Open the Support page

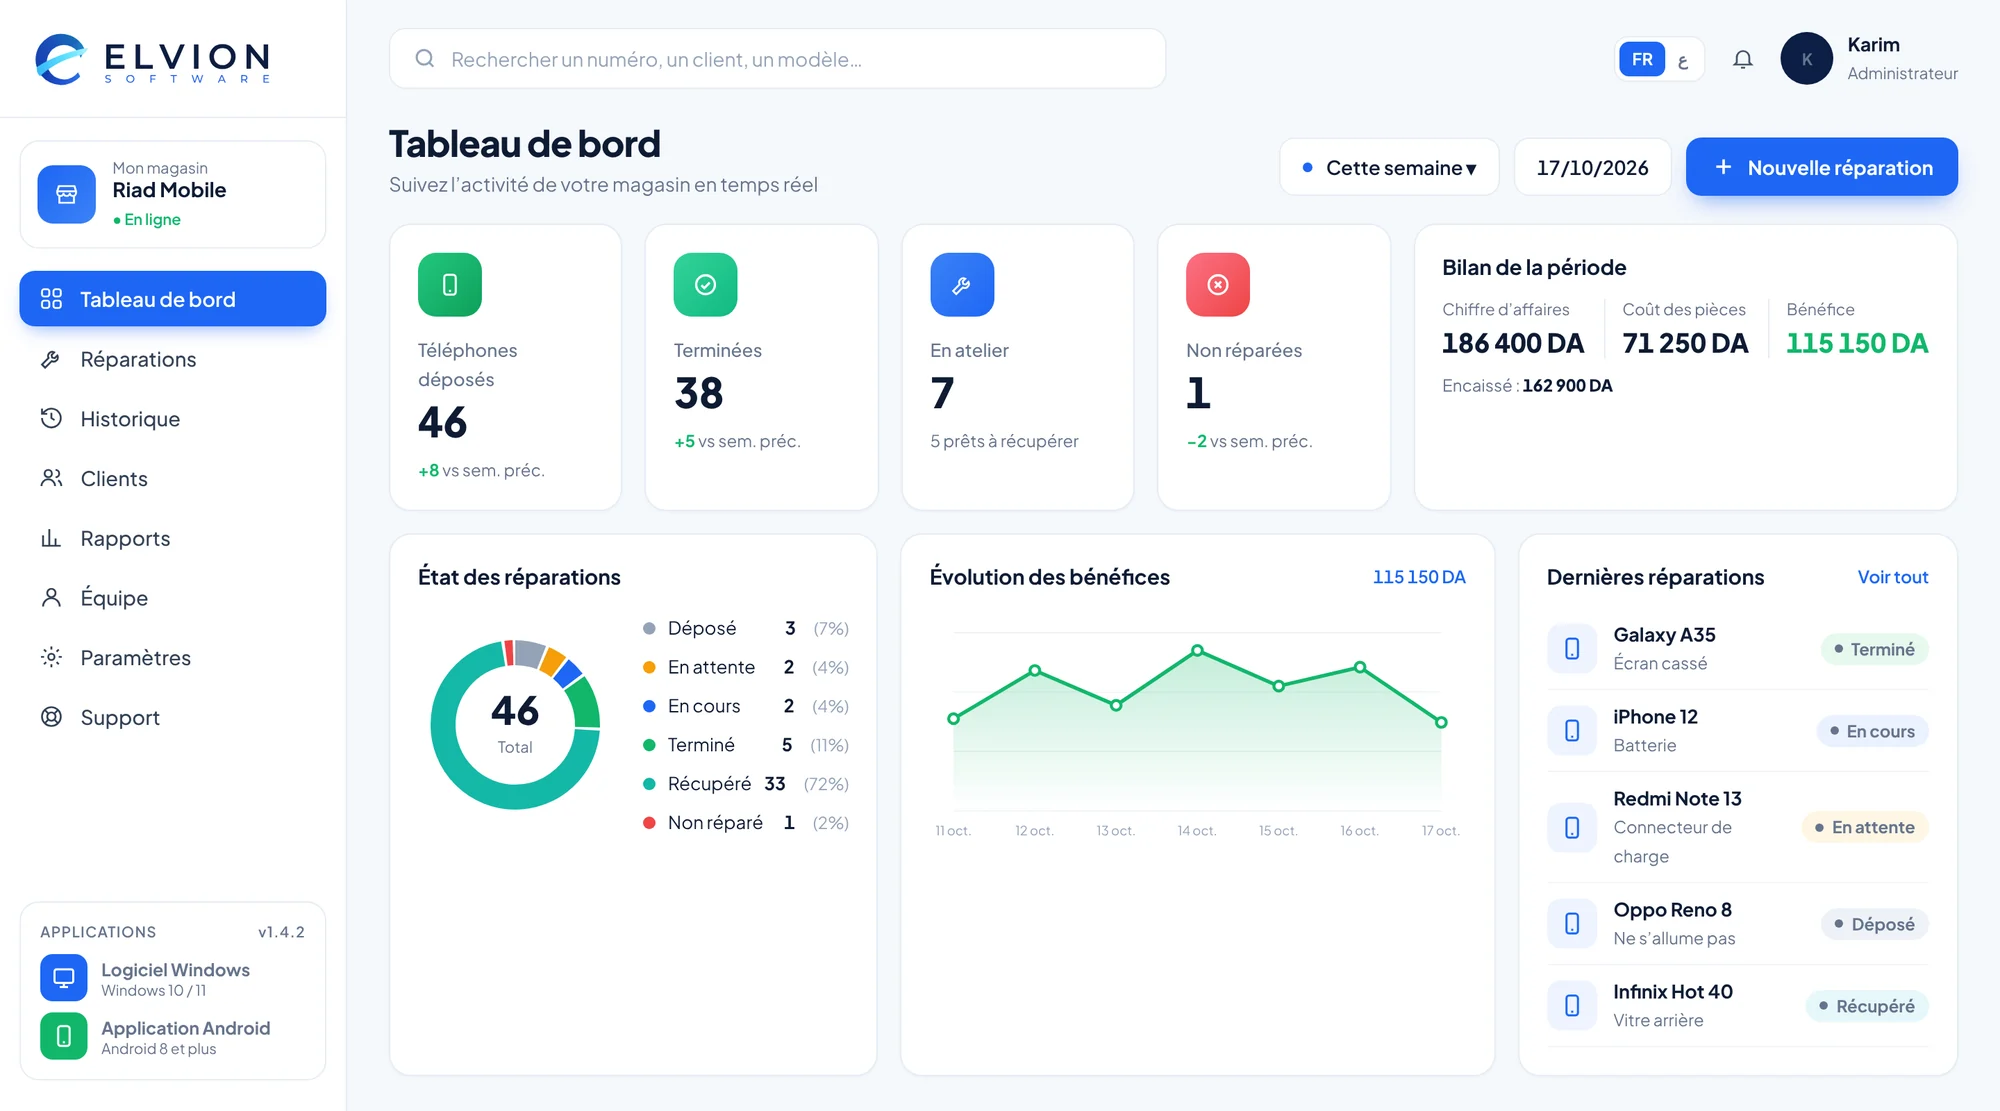point(173,718)
